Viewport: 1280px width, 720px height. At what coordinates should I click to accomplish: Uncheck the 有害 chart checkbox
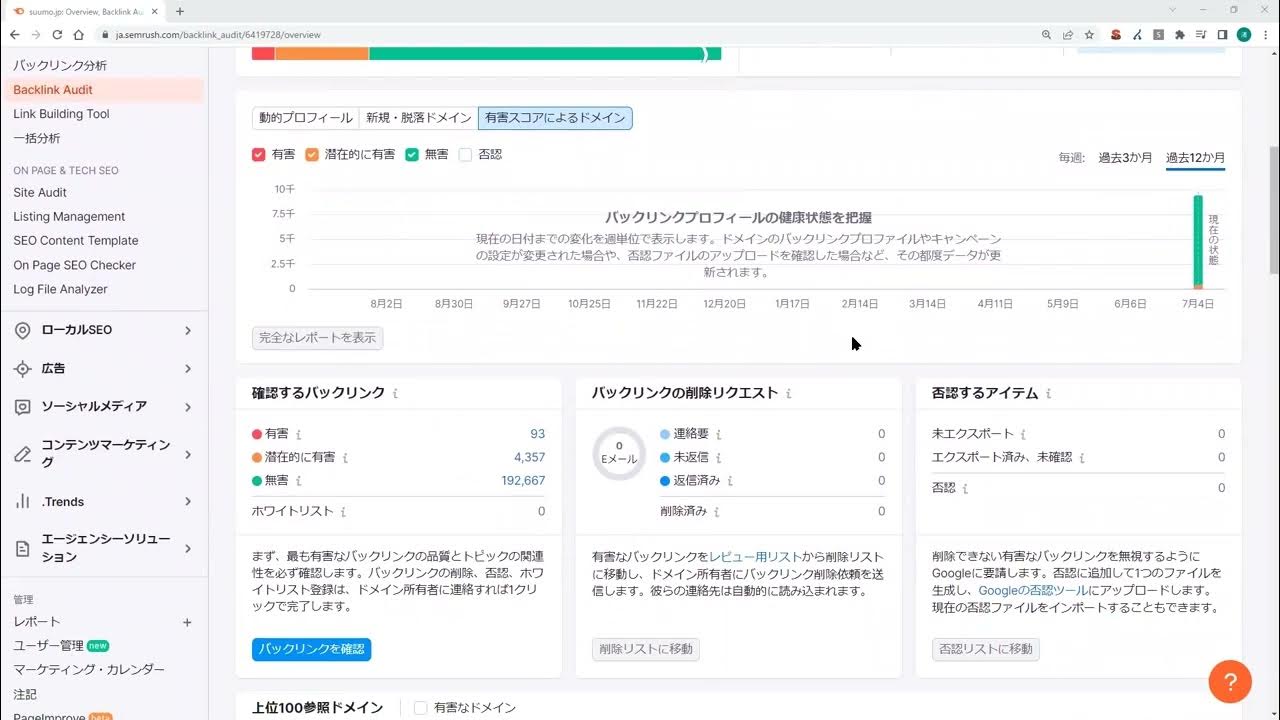259,155
